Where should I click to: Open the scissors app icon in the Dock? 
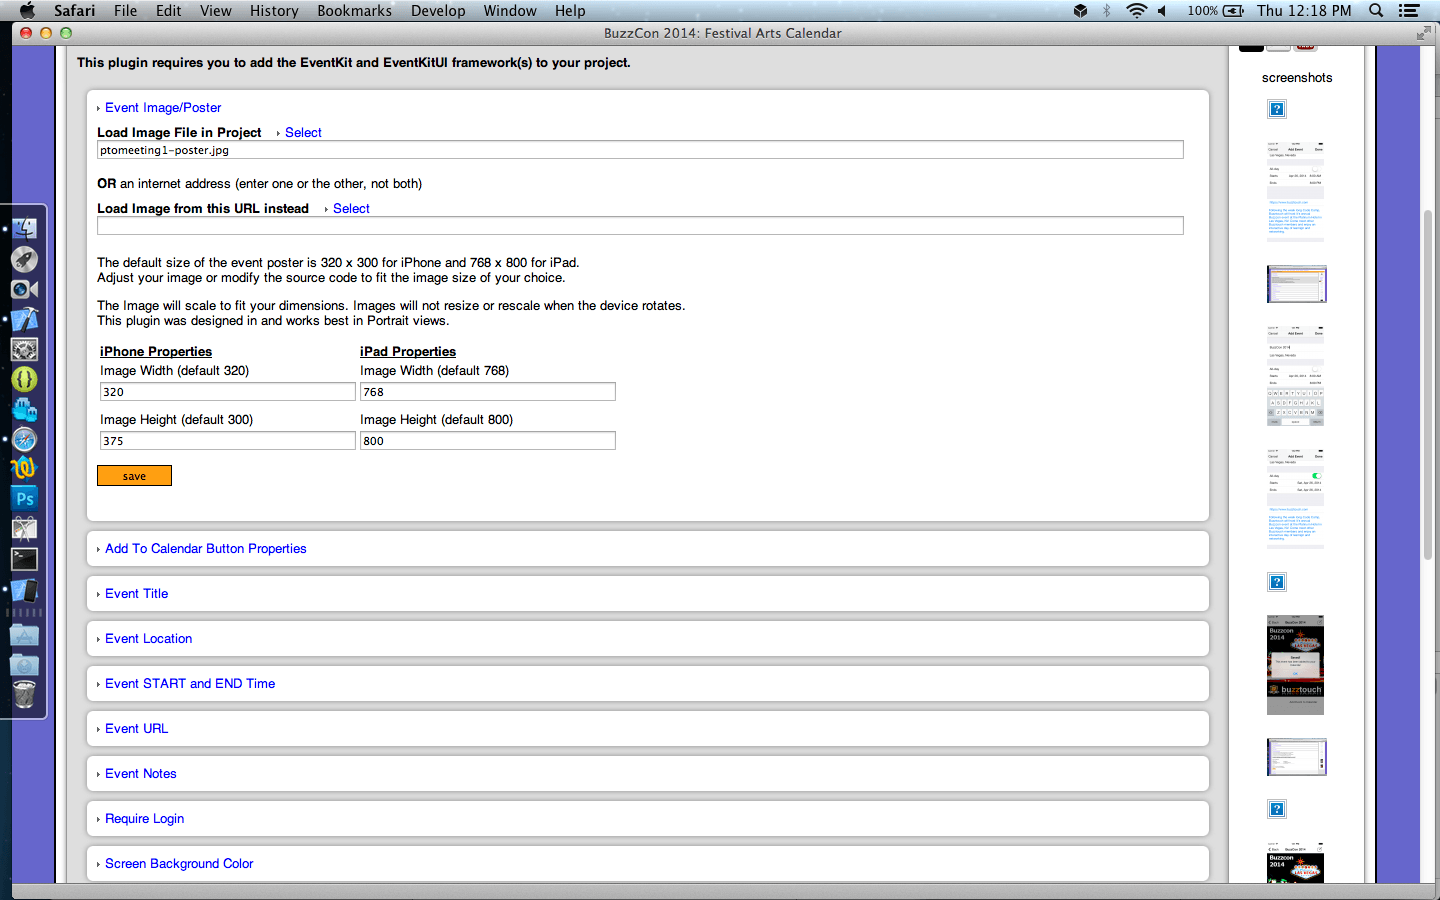(24, 528)
